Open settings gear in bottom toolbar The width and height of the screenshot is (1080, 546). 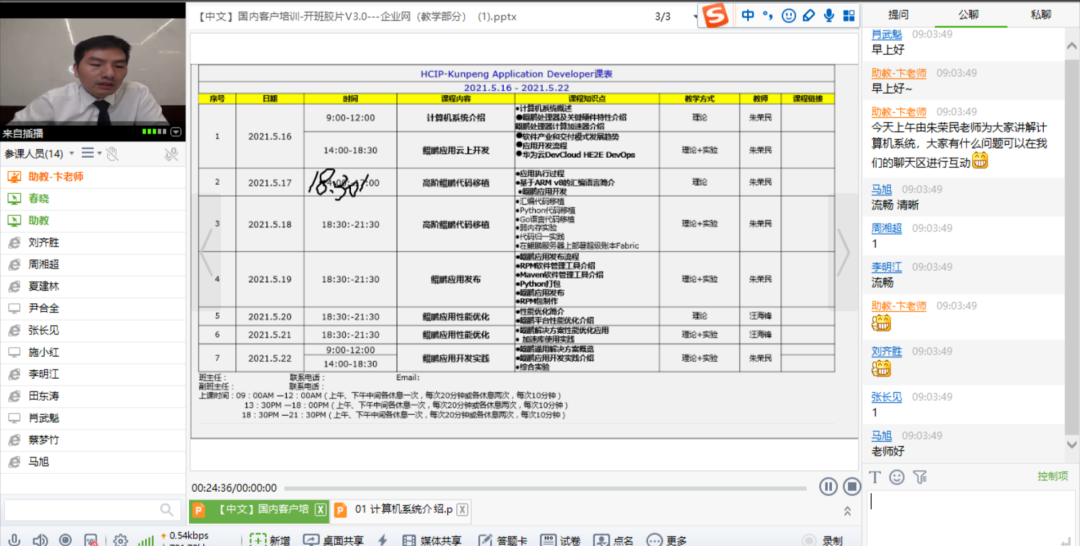120,540
